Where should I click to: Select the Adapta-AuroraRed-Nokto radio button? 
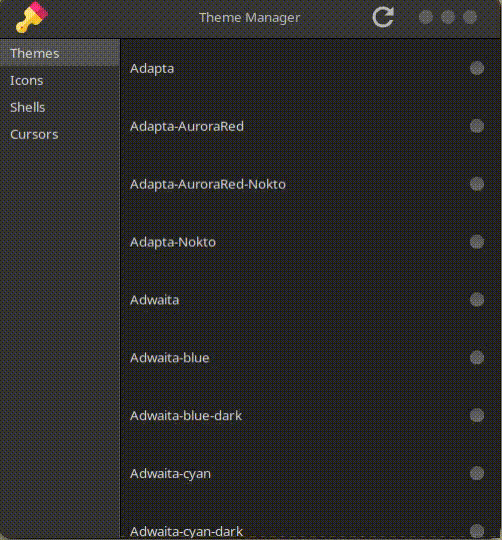(x=477, y=184)
